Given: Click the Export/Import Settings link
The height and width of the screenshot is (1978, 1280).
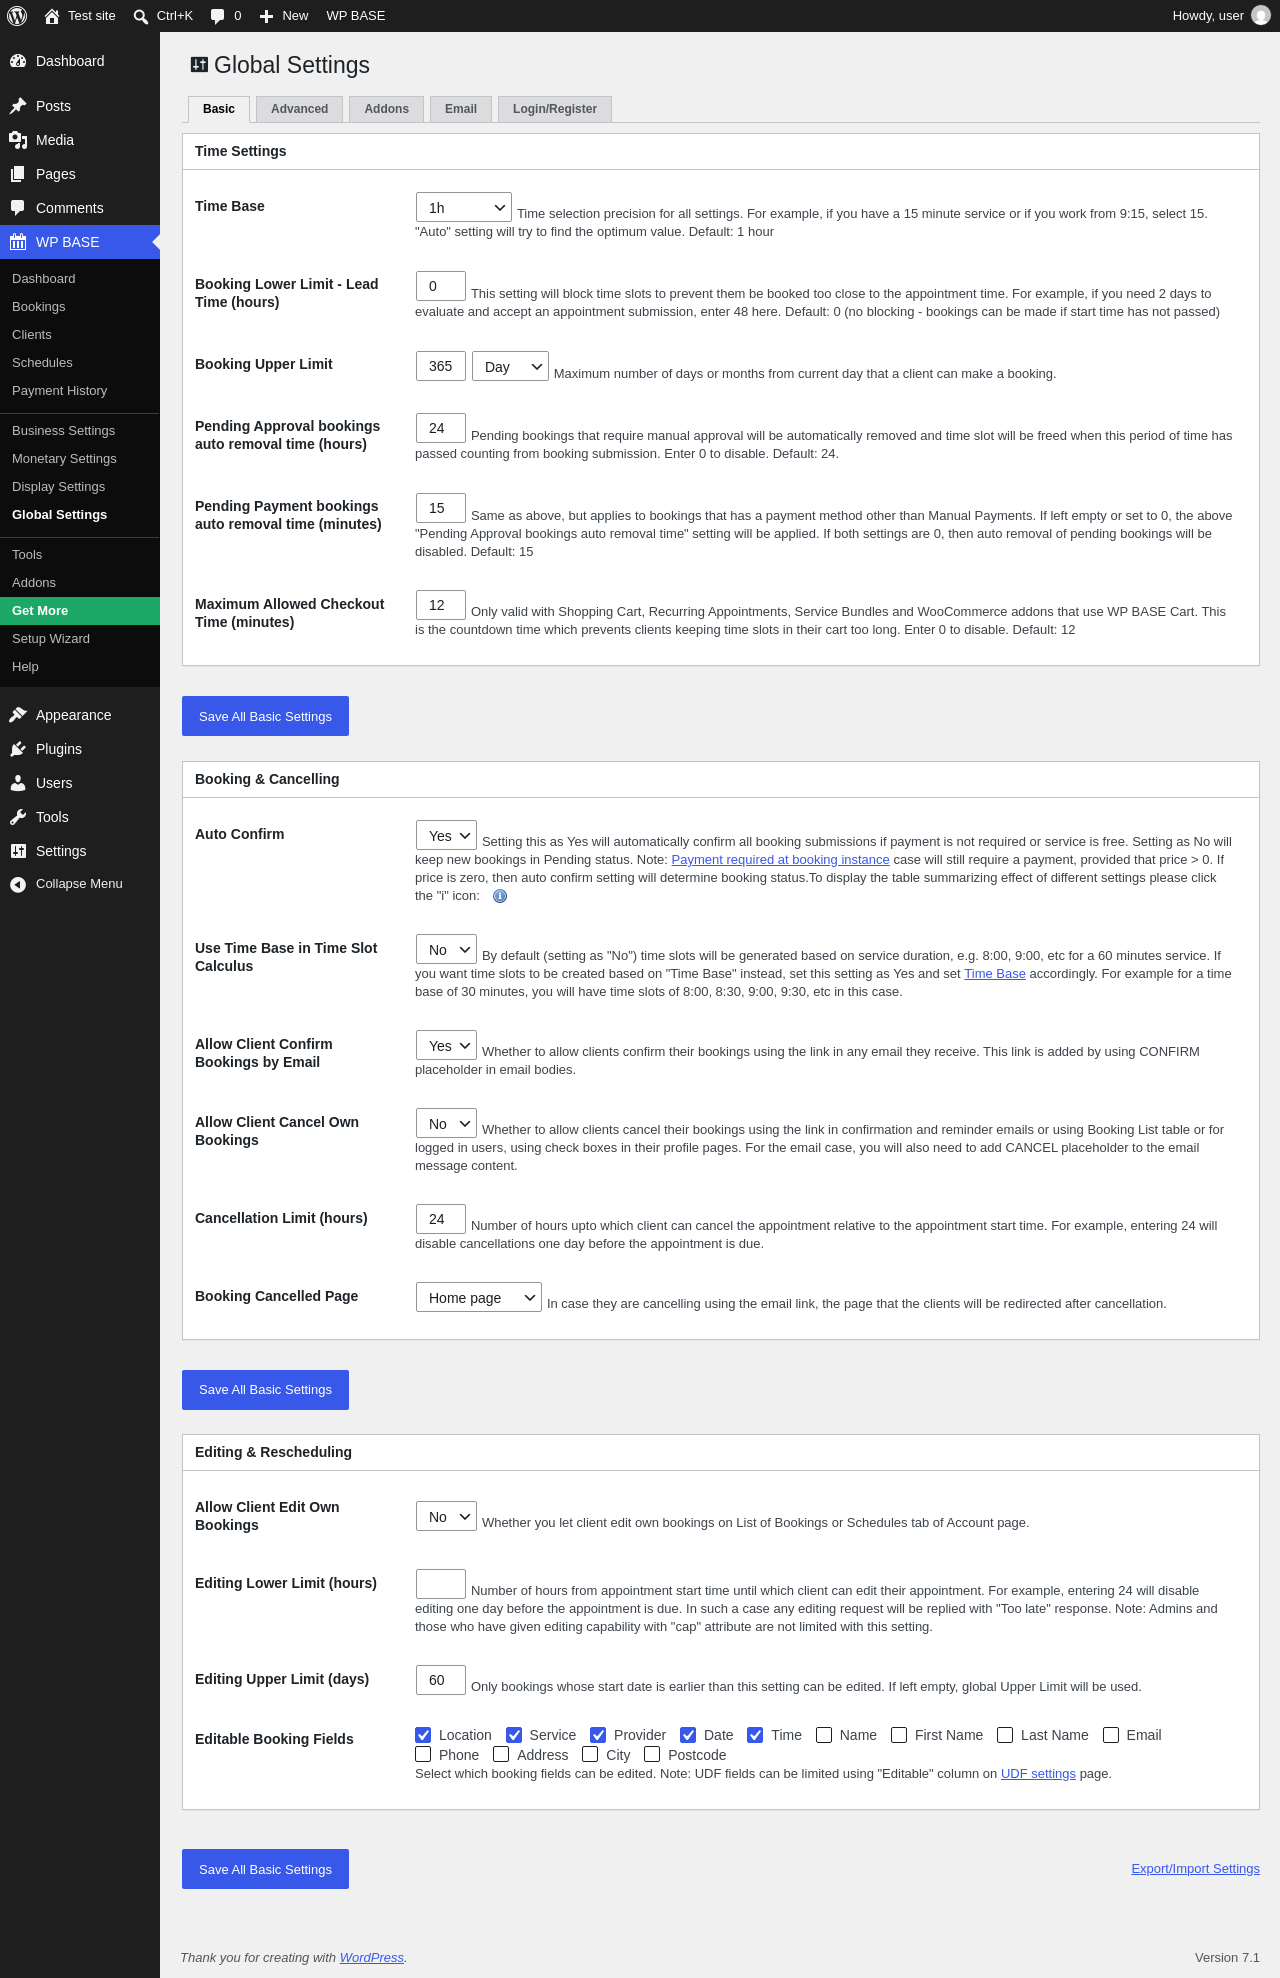Looking at the screenshot, I should point(1195,1868).
